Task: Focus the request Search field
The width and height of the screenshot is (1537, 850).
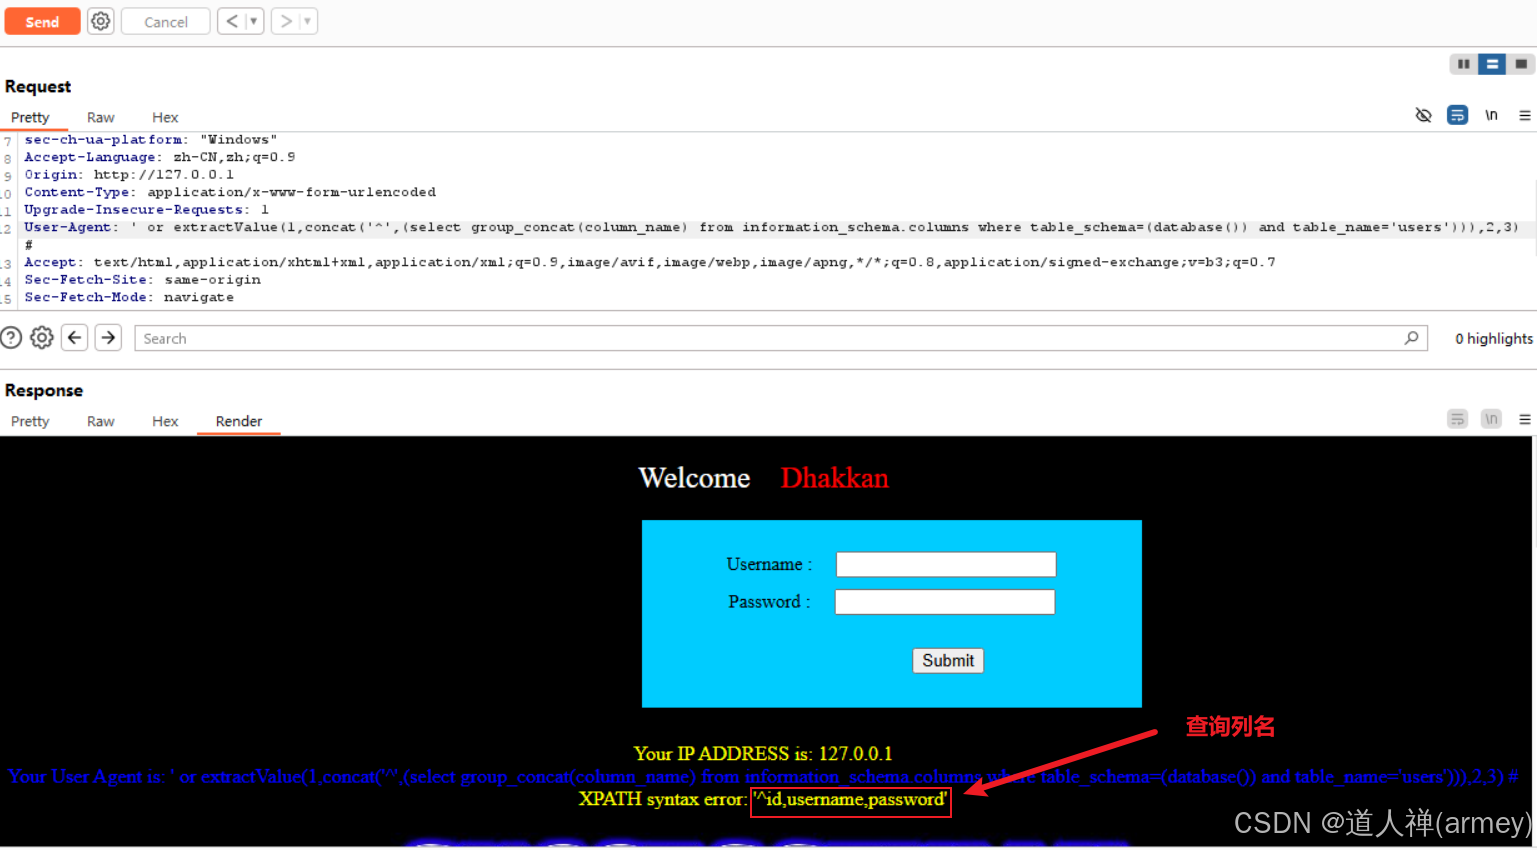Action: pyautogui.click(x=780, y=338)
